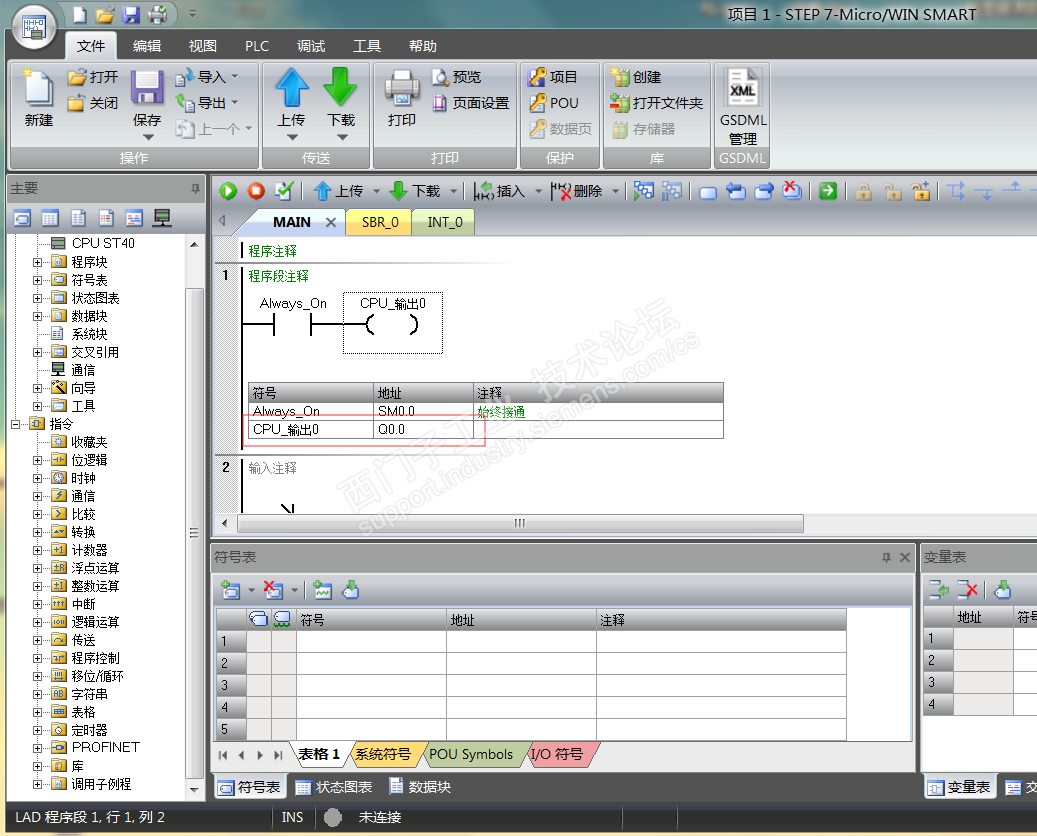Image resolution: width=1037 pixels, height=836 pixels.
Task: Click the Download green arrow in ribbon
Action: (x=341, y=87)
